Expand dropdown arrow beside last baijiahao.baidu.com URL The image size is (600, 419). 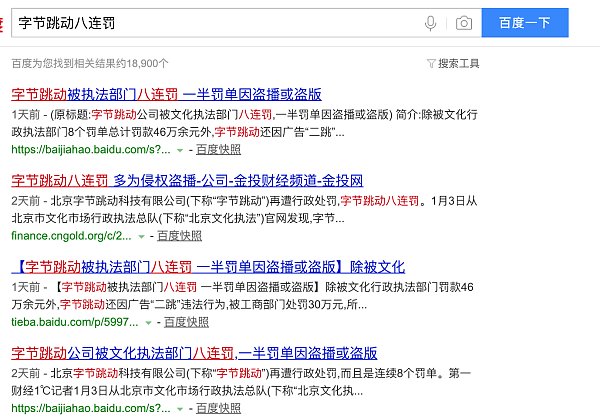pos(179,408)
